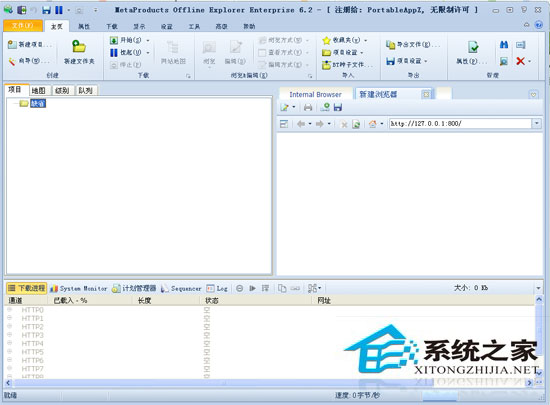550x405 pixels.
Task: Click the play icon in the download progress toolbar
Action: [252, 288]
